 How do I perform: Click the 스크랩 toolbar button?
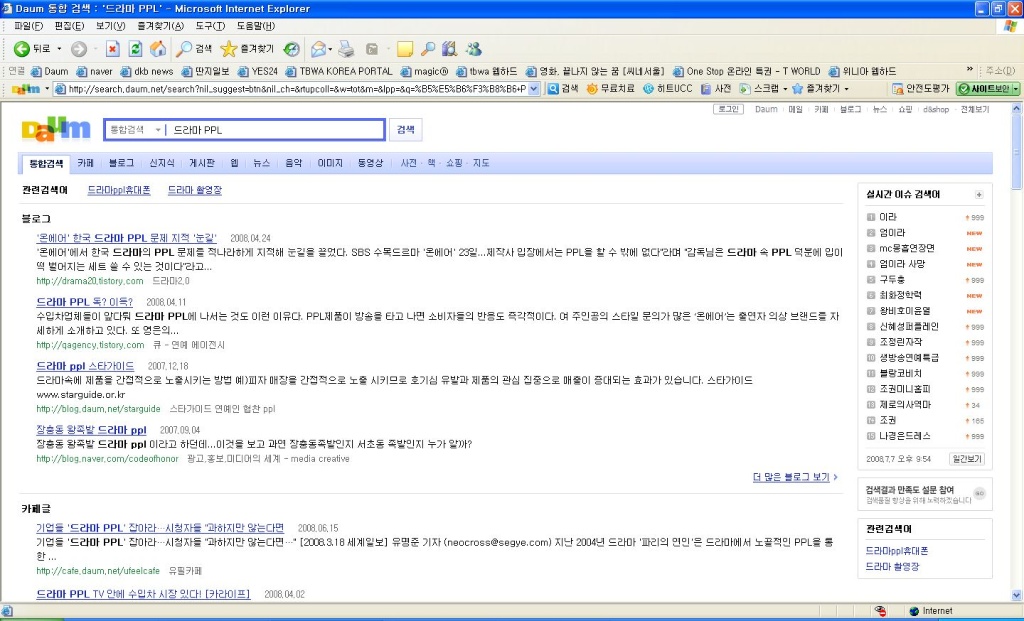pos(759,88)
